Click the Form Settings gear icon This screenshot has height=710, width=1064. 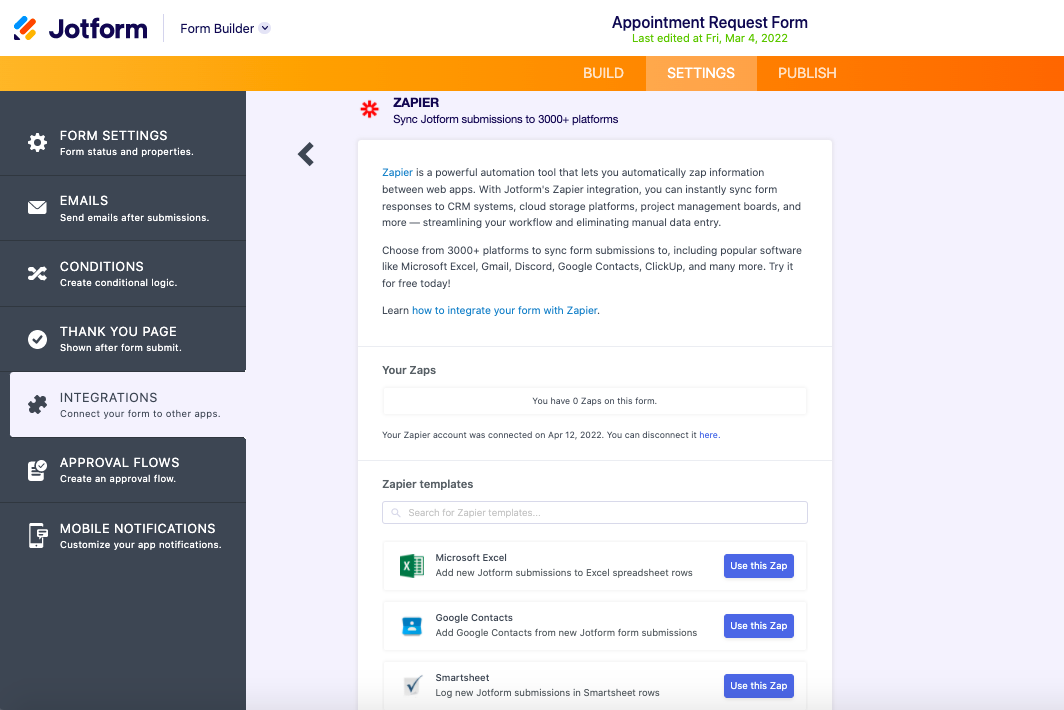37,143
